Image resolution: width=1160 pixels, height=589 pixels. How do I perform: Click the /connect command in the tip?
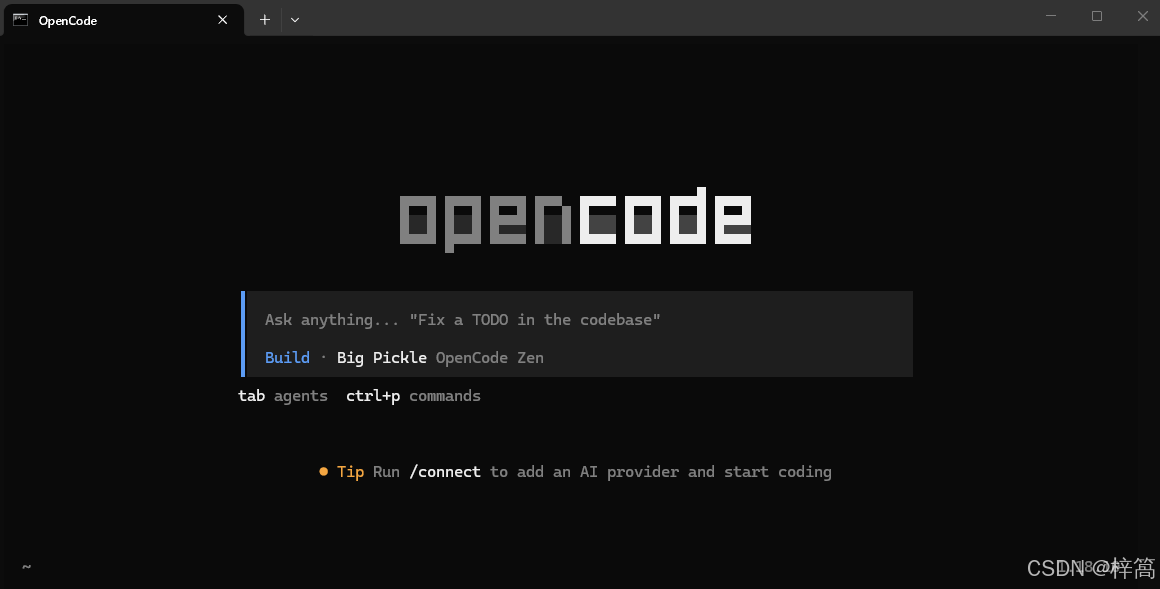click(445, 472)
